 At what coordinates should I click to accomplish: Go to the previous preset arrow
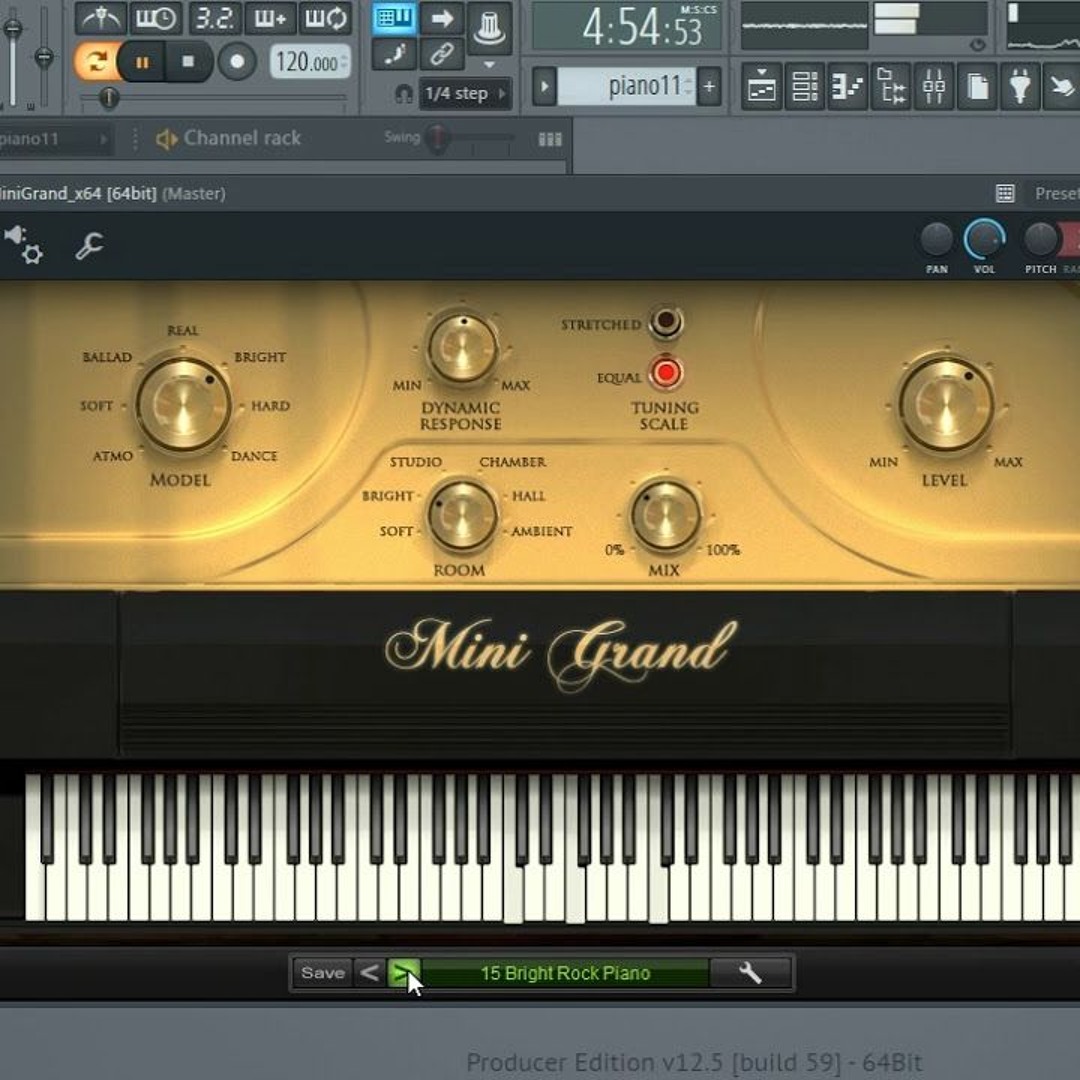coord(369,973)
